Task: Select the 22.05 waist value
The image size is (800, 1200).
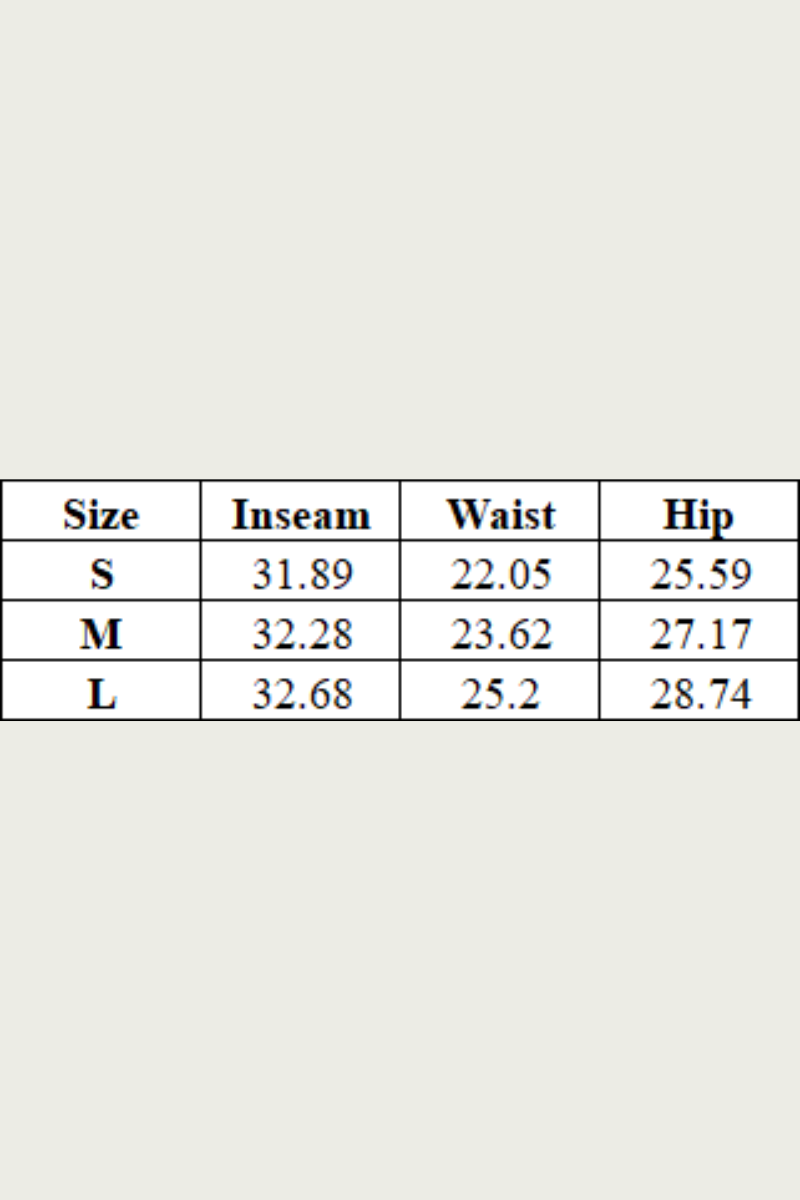Action: pos(500,574)
